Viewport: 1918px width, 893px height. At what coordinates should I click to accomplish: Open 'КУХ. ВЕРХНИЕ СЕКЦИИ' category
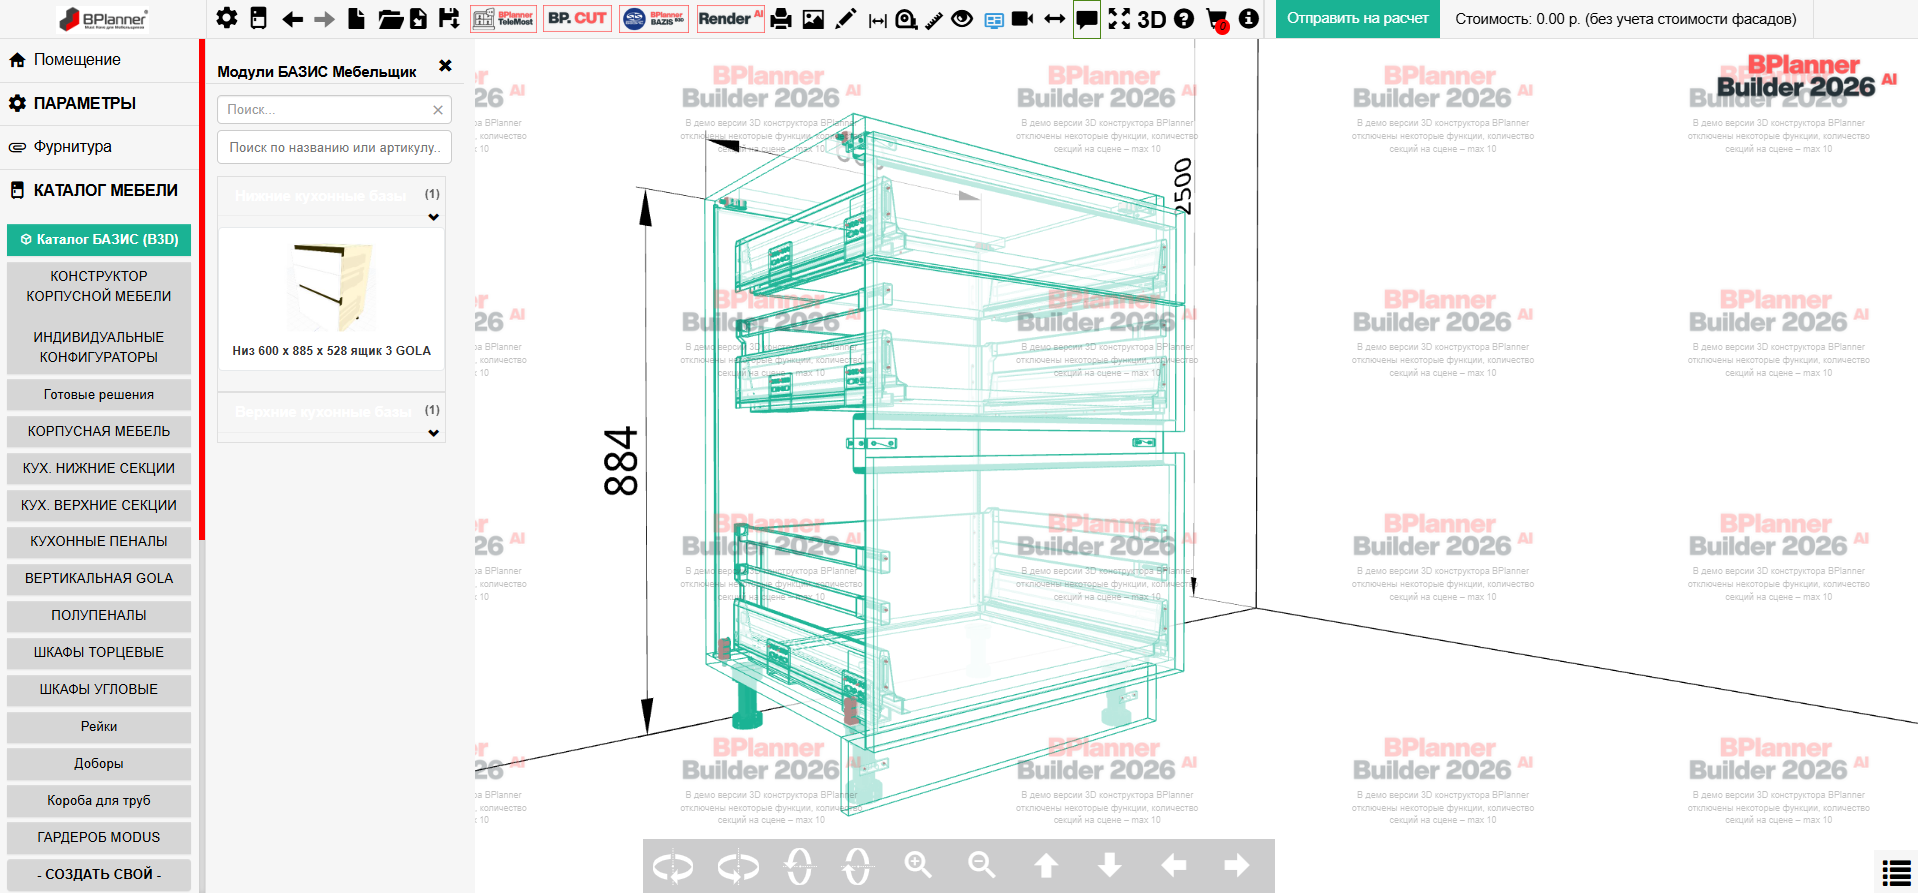click(99, 505)
